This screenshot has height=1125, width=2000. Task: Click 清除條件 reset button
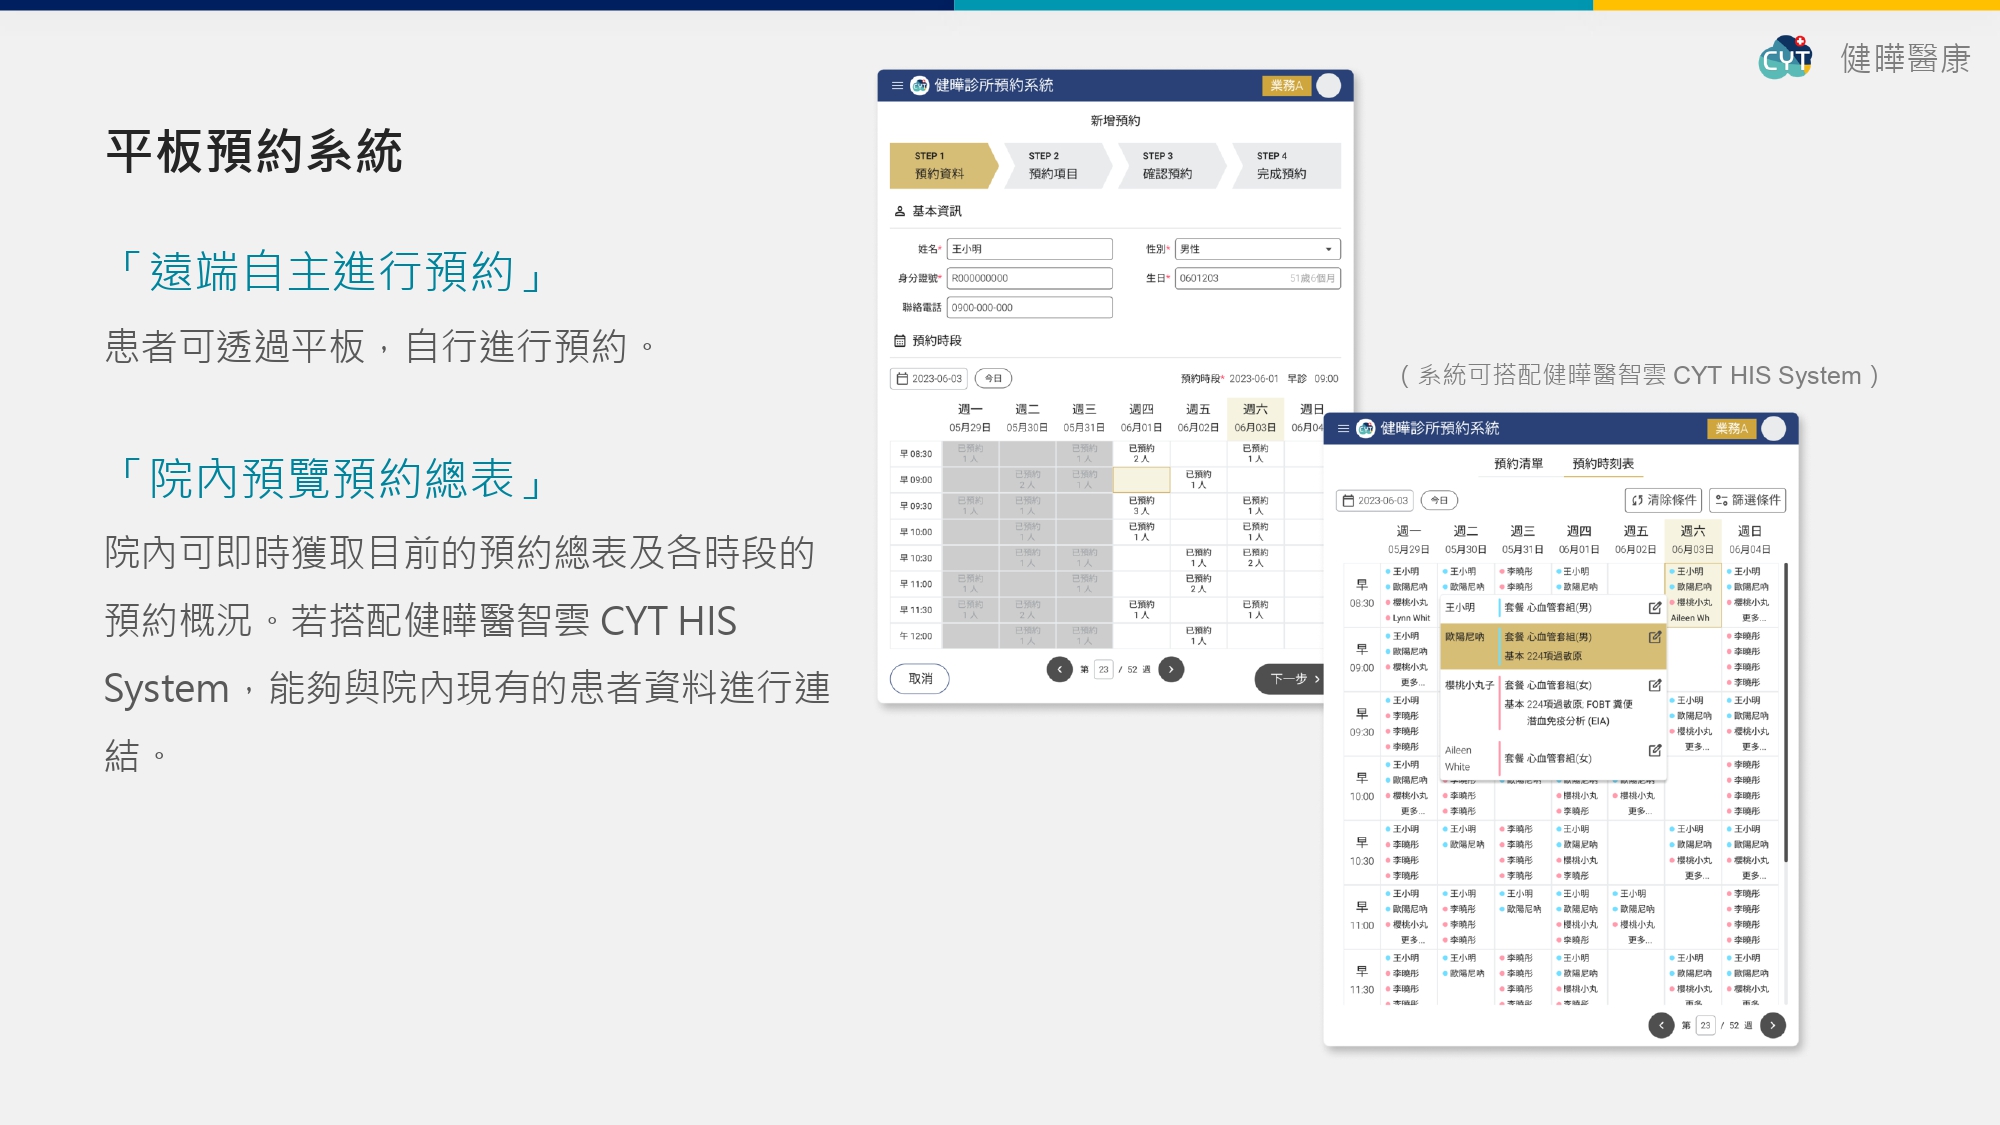pos(1663,500)
